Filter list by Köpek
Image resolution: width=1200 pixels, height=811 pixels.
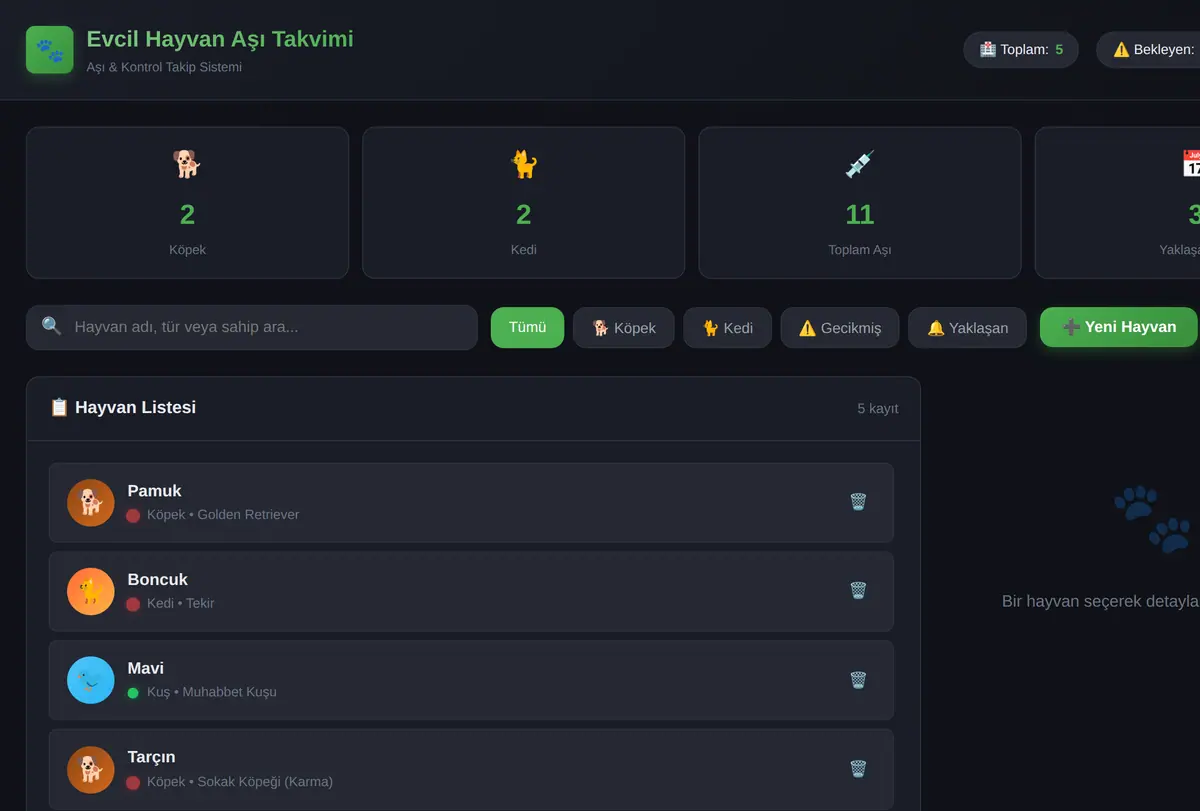click(624, 328)
